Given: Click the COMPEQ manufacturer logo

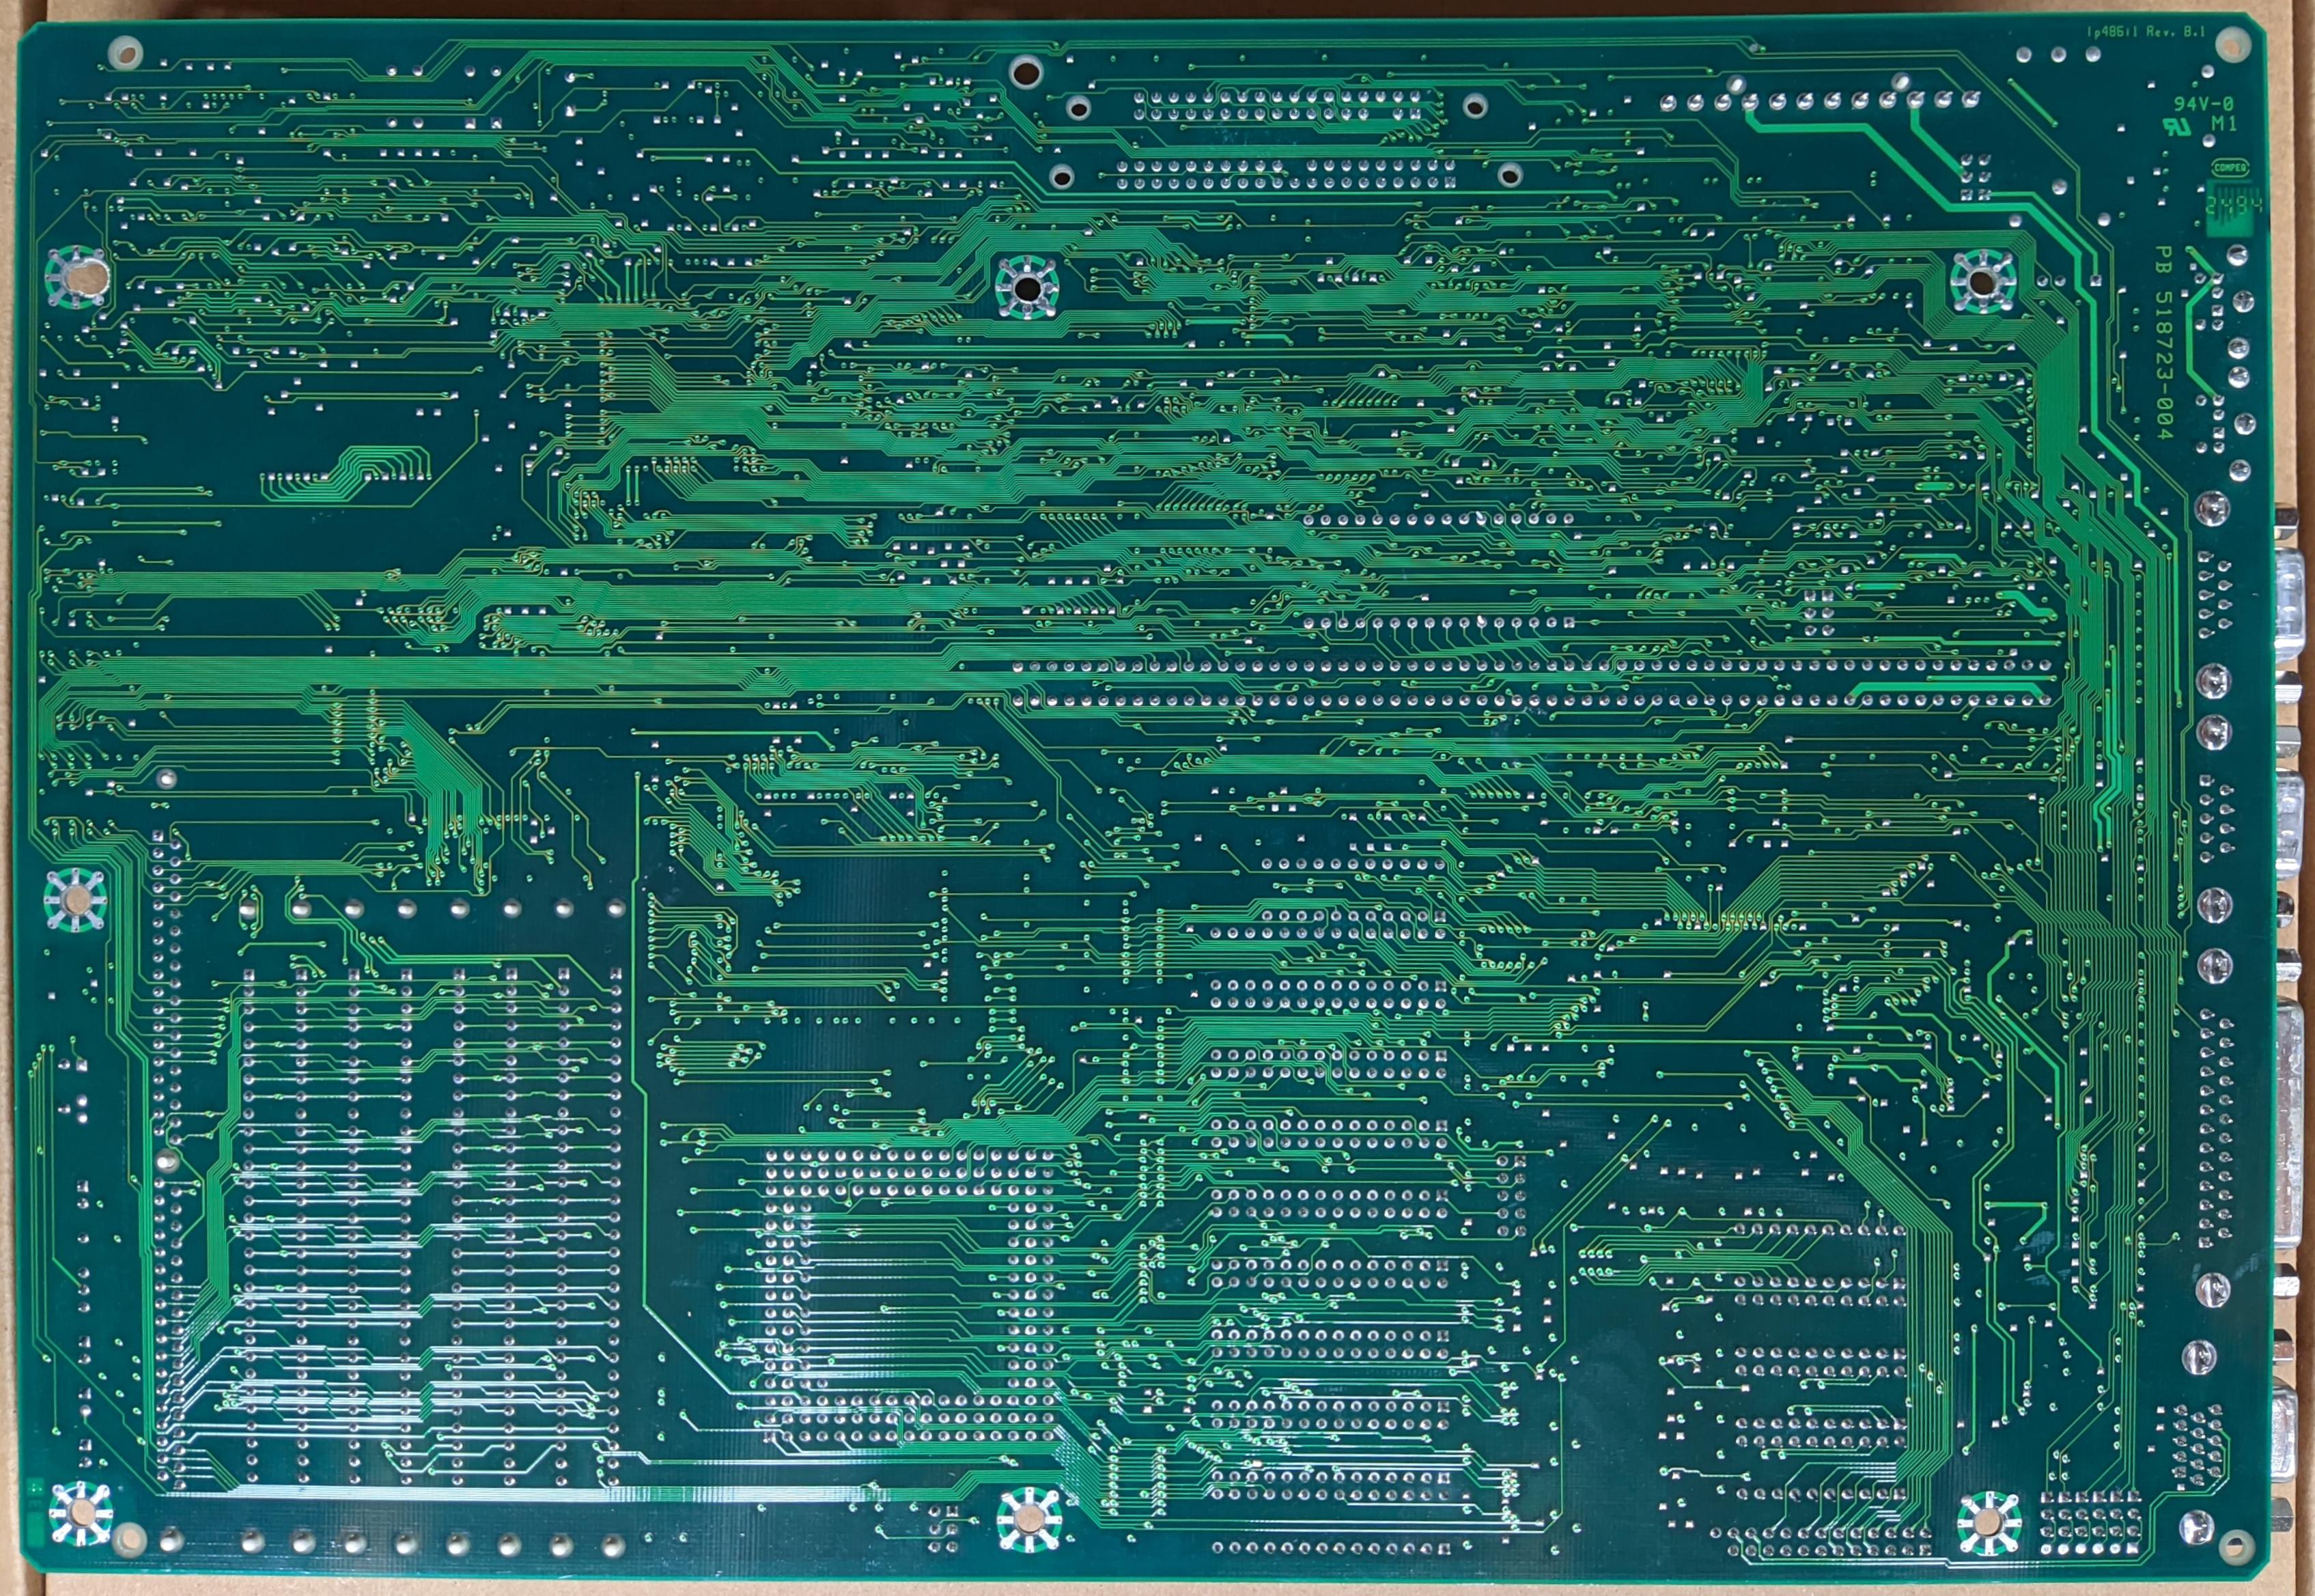Looking at the screenshot, I should [2229, 169].
